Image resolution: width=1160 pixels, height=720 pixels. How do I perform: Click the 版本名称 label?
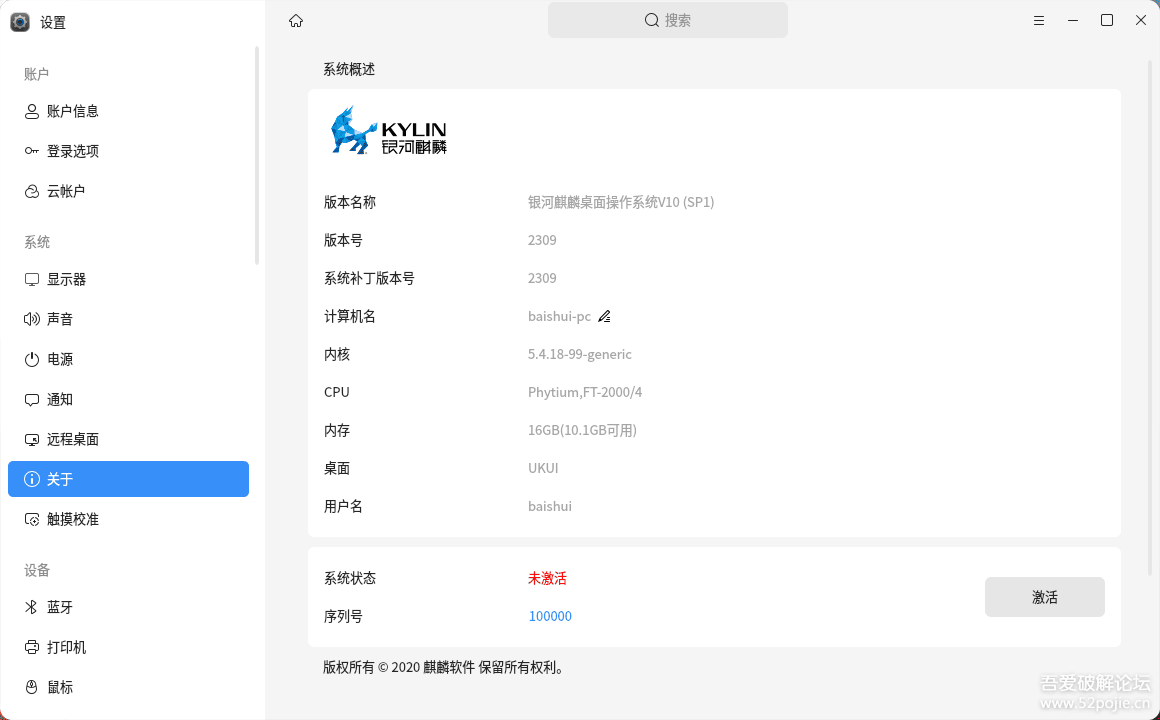tap(350, 202)
